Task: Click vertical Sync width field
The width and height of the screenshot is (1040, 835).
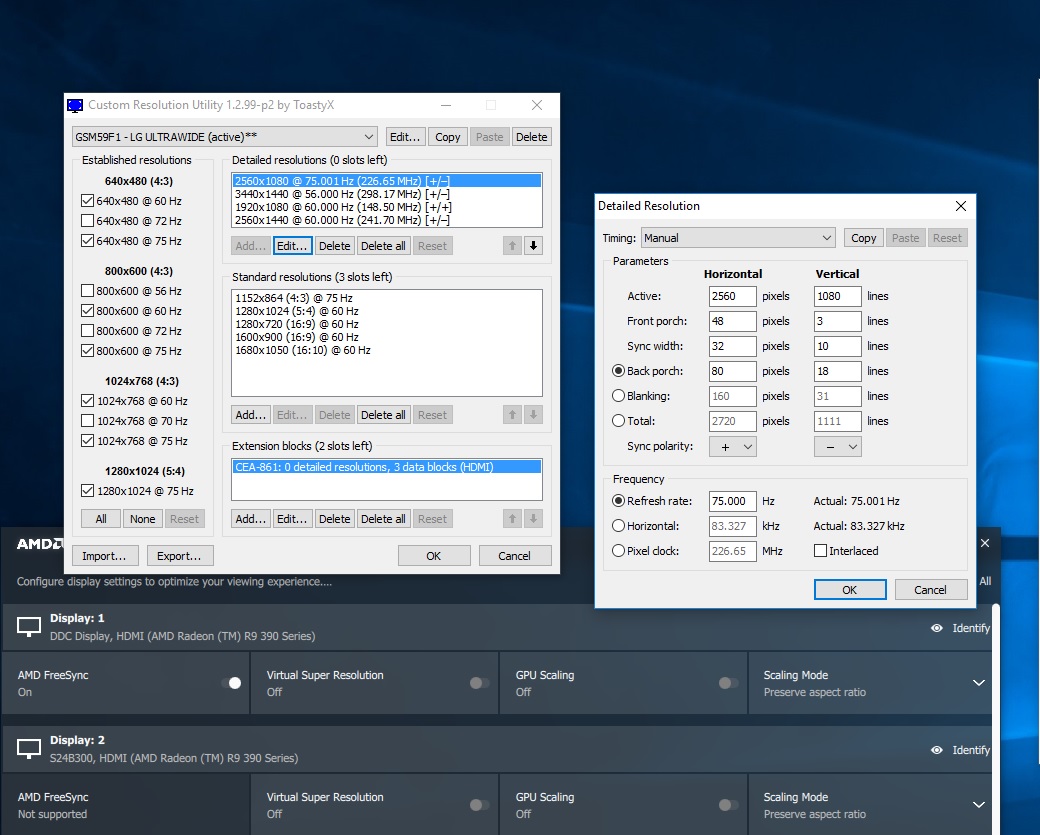Action: pos(838,346)
